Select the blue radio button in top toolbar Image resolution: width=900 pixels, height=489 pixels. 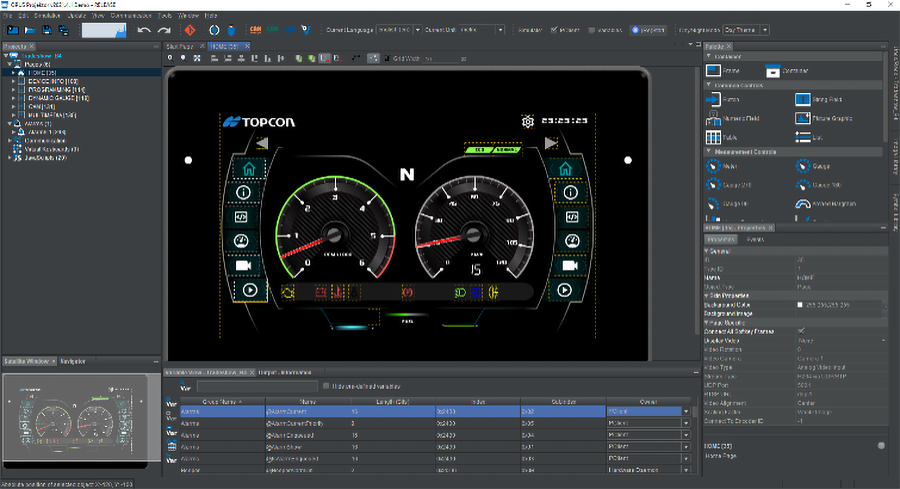[x=635, y=30]
